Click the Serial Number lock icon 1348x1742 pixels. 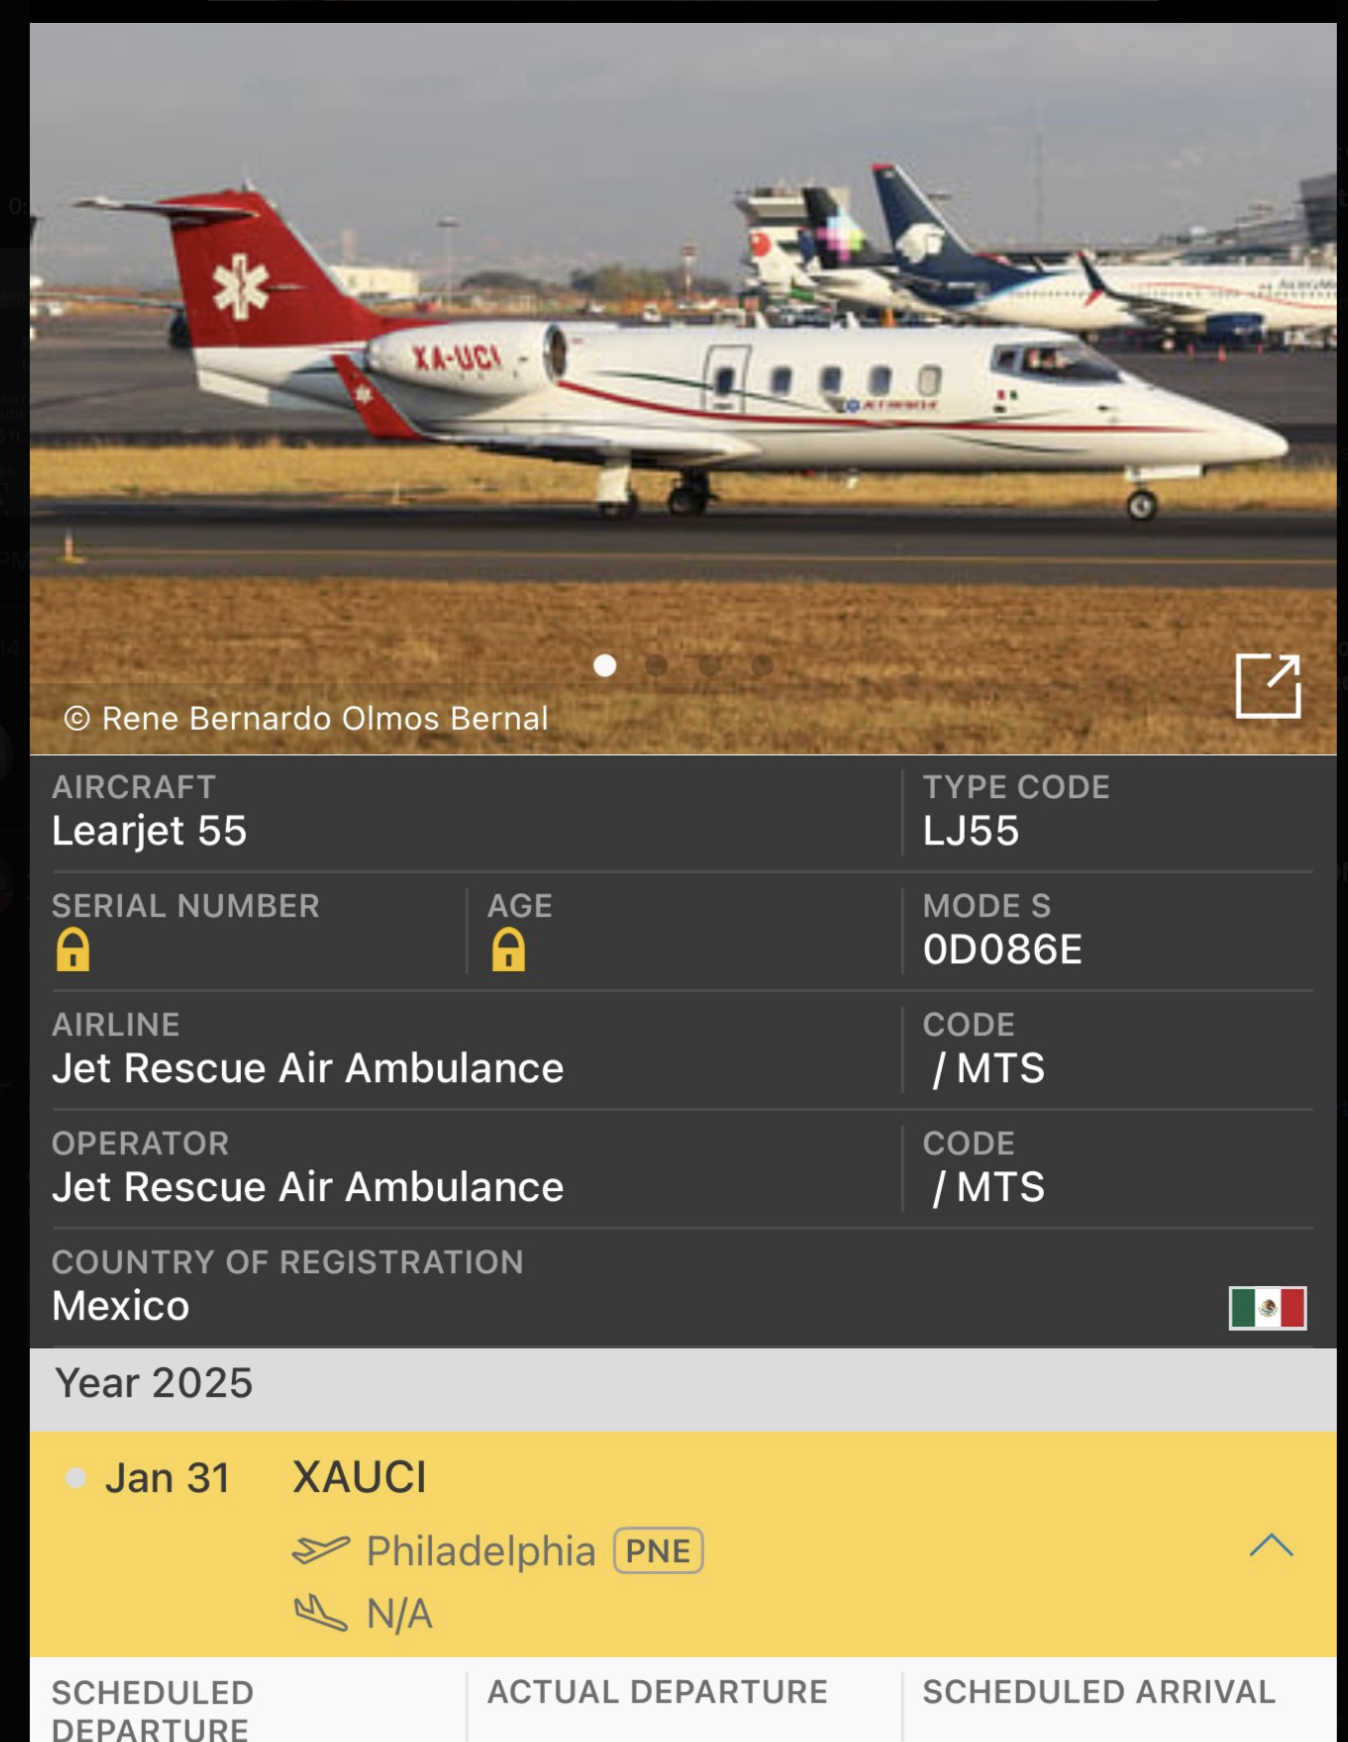pyautogui.click(x=73, y=949)
